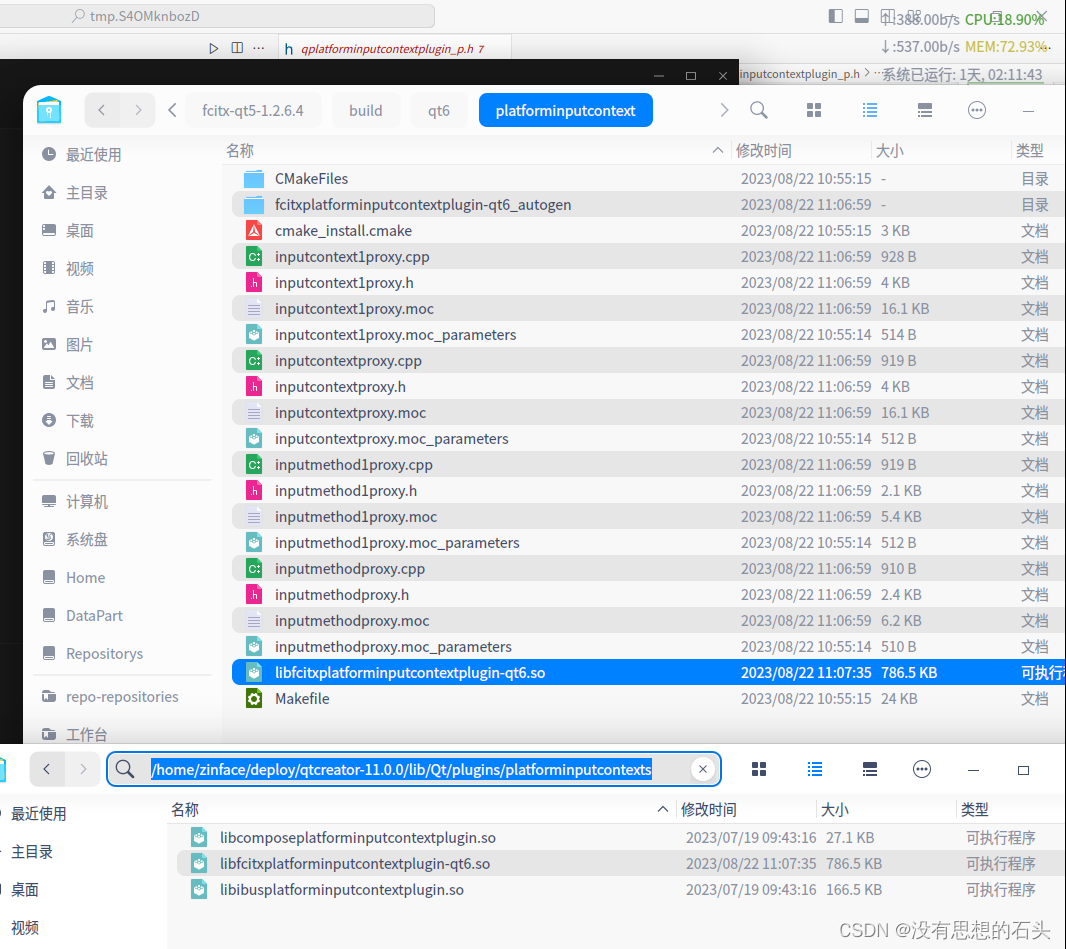Sort upper file list by 大小 column
This screenshot has width=1066, height=949.
(940, 151)
